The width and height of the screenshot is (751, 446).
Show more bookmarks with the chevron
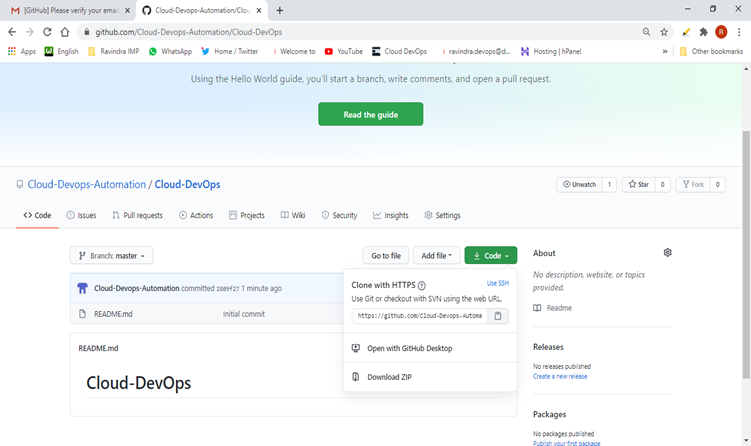click(665, 51)
